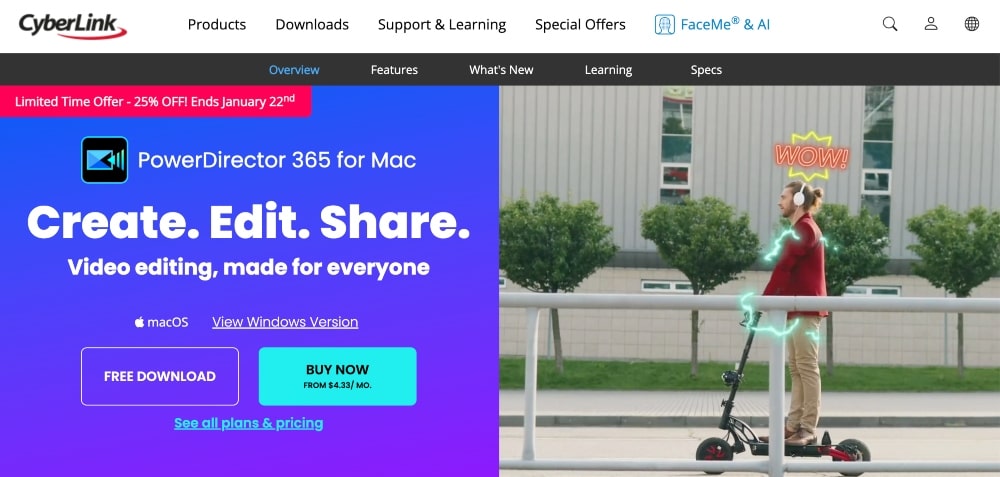This screenshot has width=1000, height=477.
Task: Click the BUY NOW button
Action: click(337, 376)
